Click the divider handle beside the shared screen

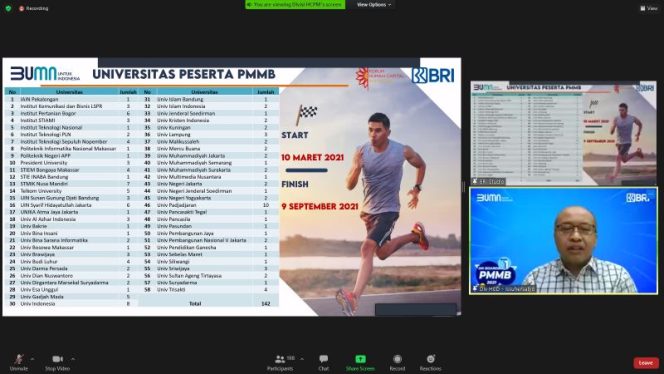464,187
